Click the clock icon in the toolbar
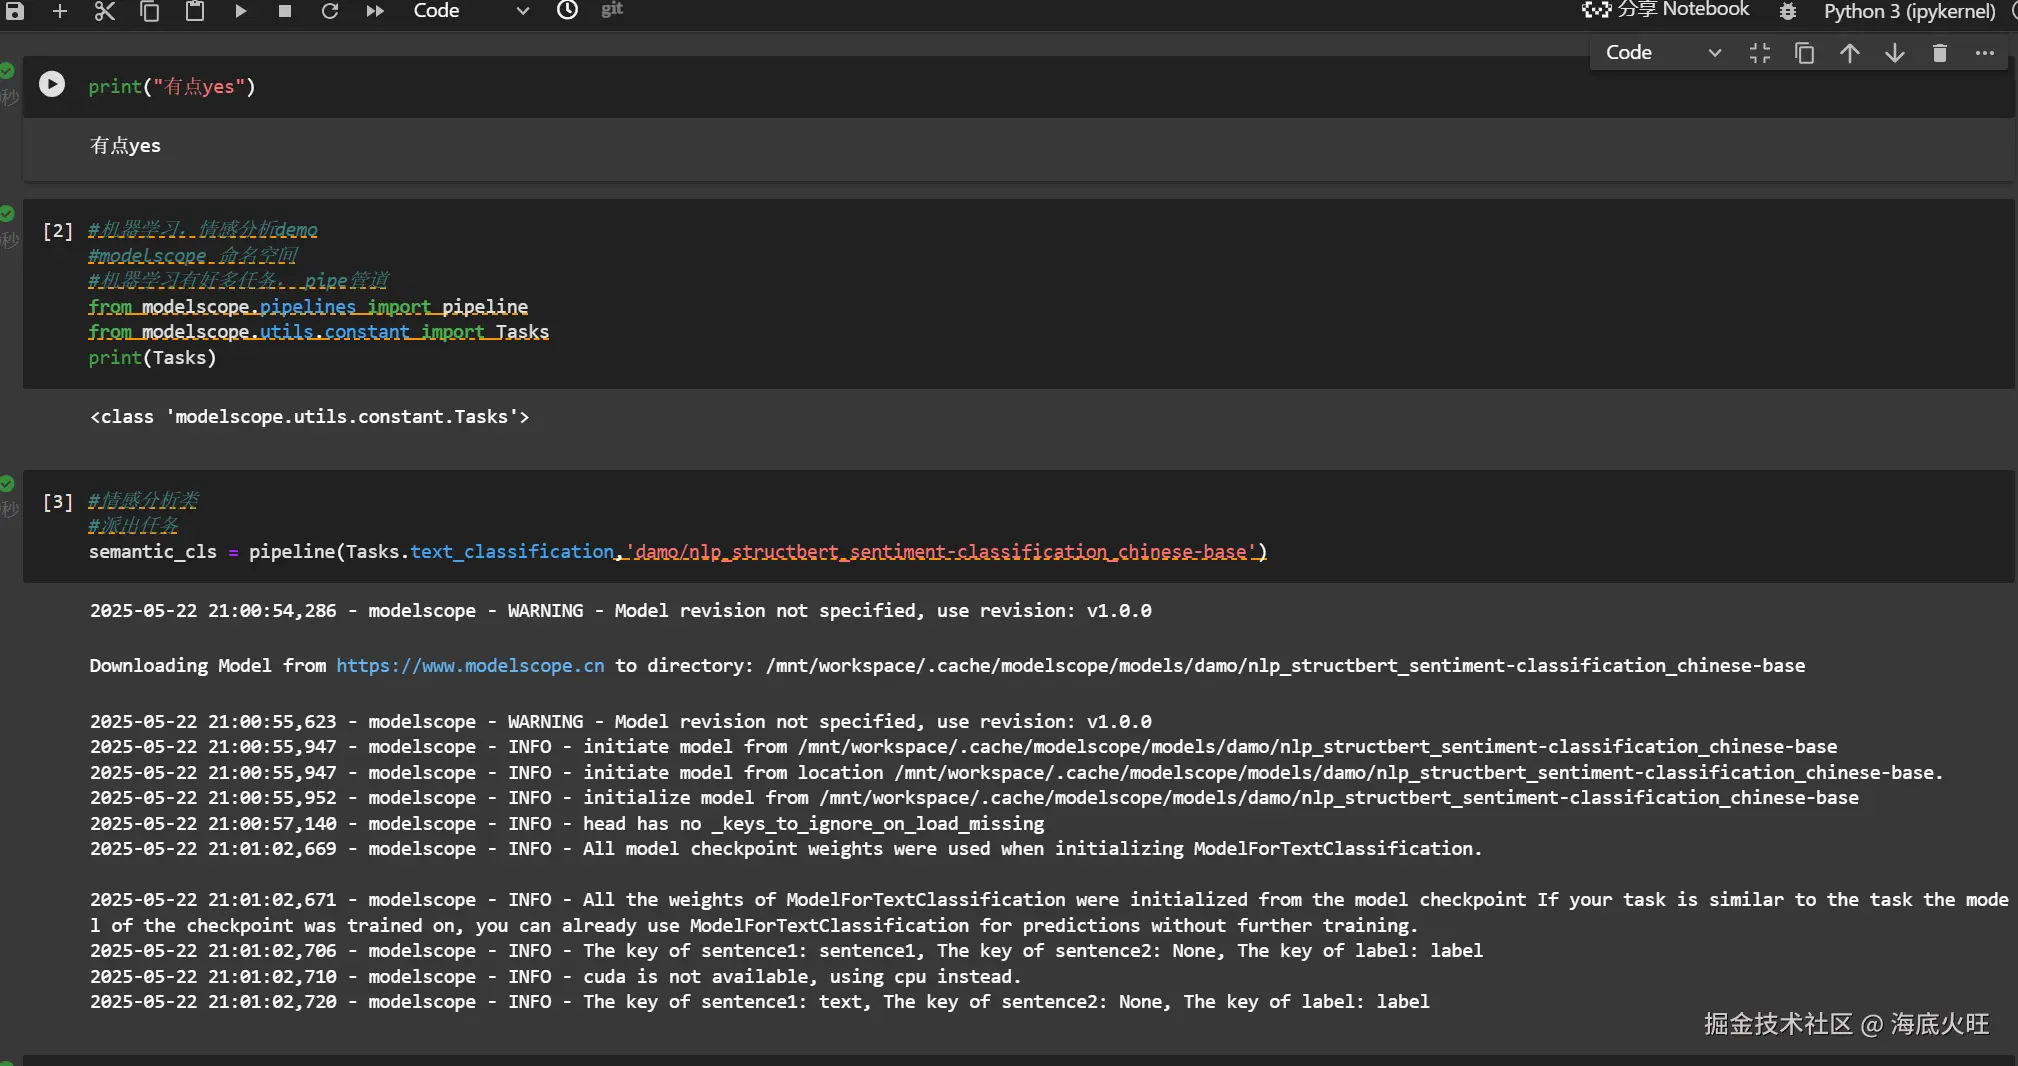This screenshot has width=2018, height=1066. (567, 11)
